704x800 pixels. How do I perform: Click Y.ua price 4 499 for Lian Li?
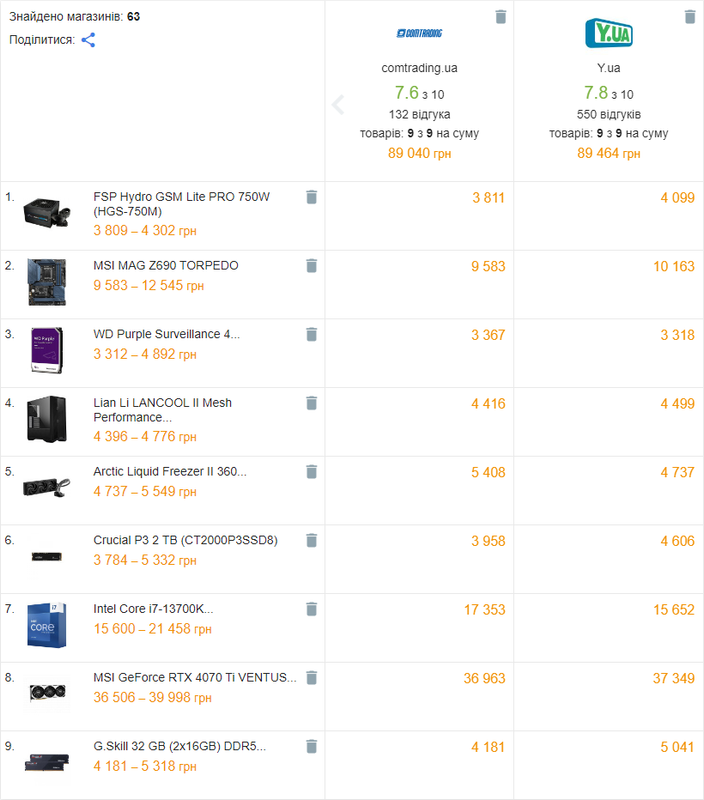[677, 404]
